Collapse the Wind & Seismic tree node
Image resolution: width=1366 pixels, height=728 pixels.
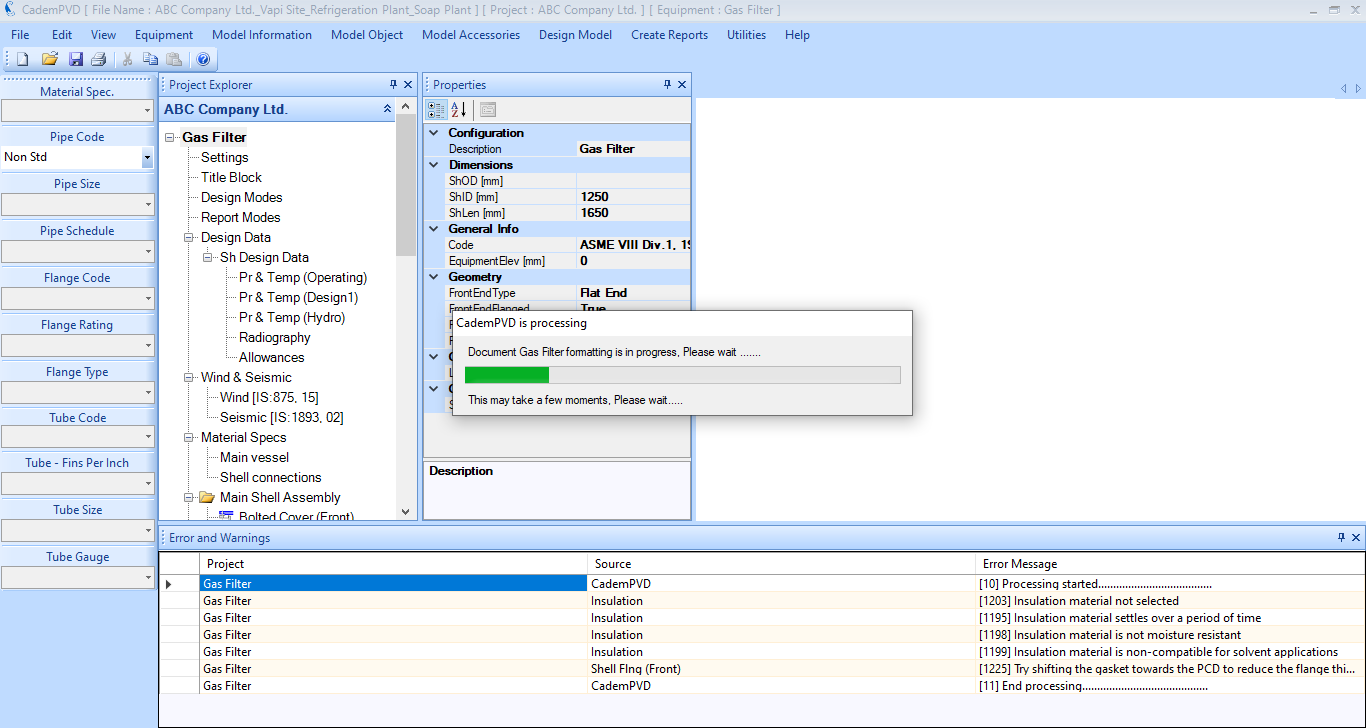(x=190, y=378)
